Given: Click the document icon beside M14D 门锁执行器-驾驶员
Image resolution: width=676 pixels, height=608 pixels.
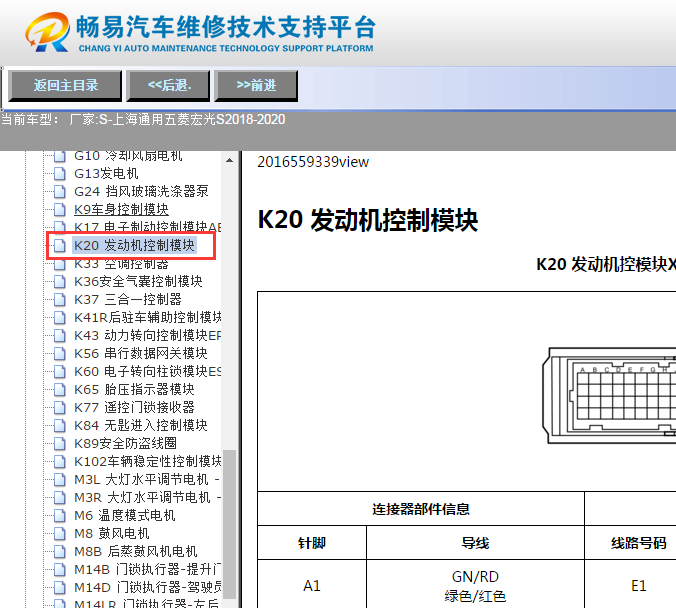Looking at the screenshot, I should 60,587.
